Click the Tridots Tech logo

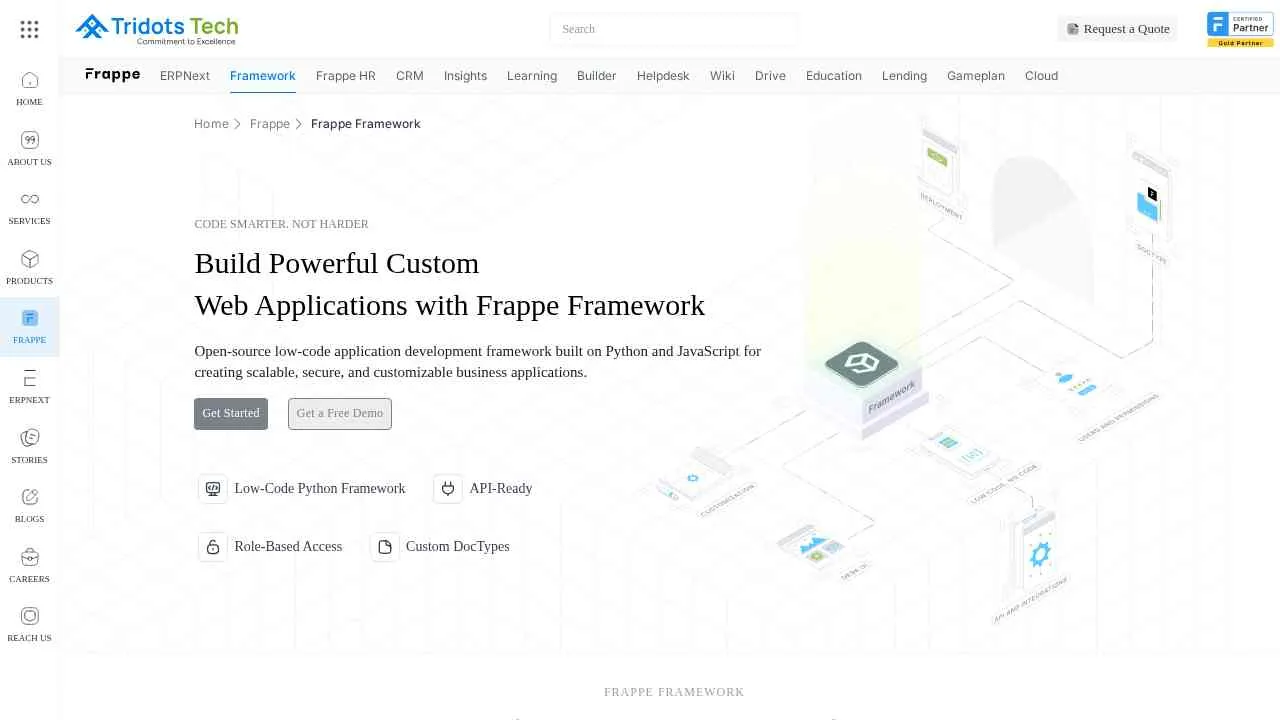click(157, 29)
